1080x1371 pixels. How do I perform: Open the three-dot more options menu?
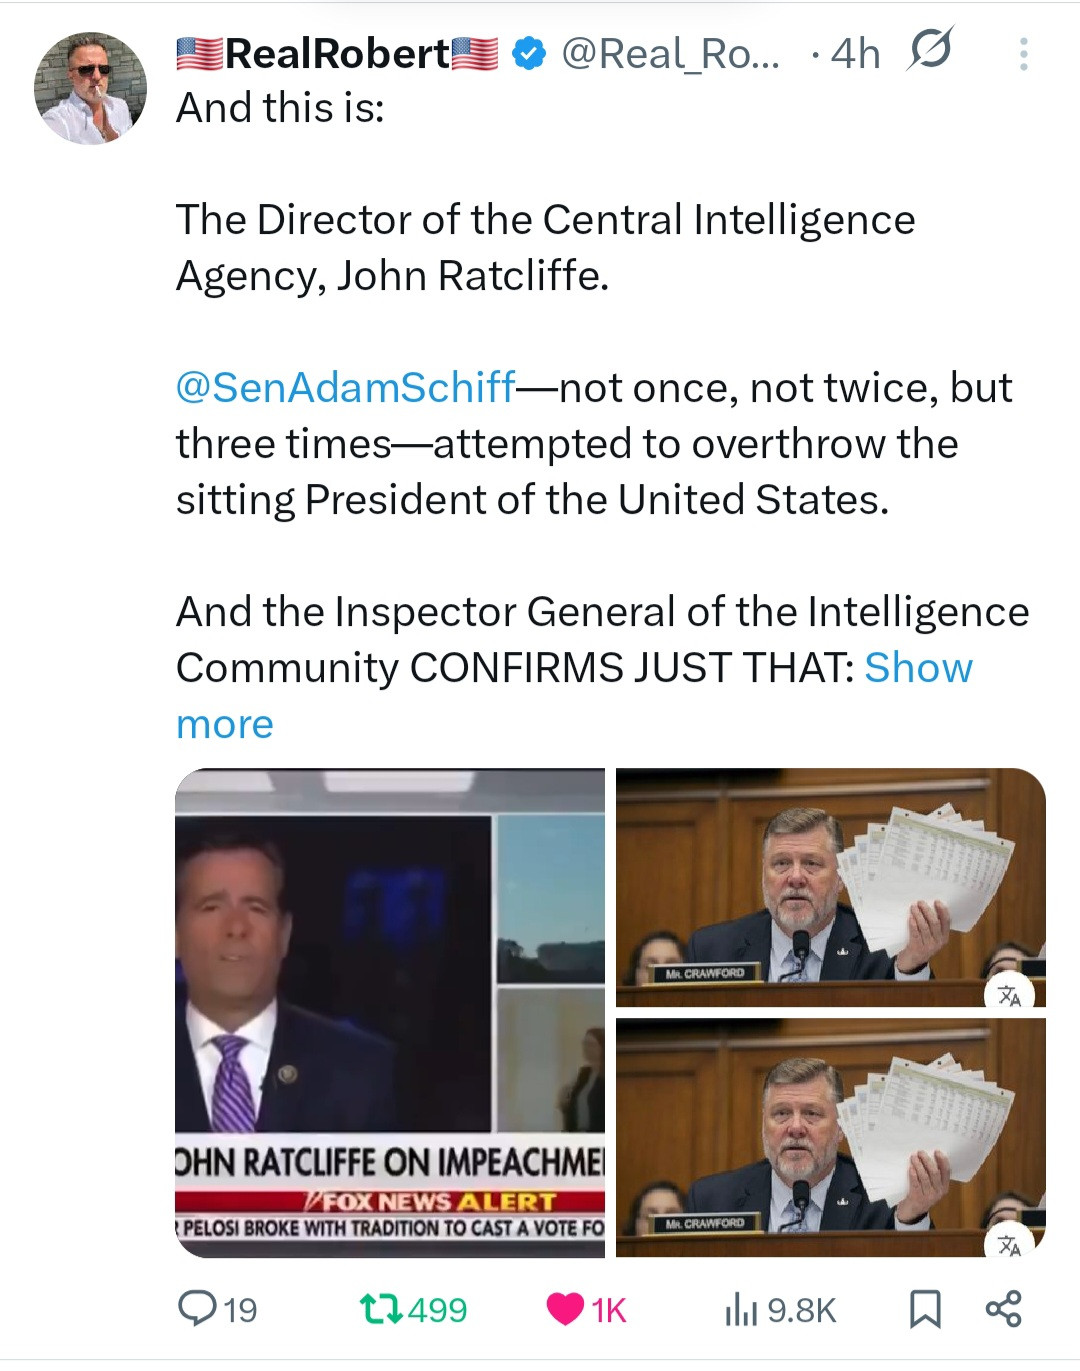pyautogui.click(x=1023, y=54)
